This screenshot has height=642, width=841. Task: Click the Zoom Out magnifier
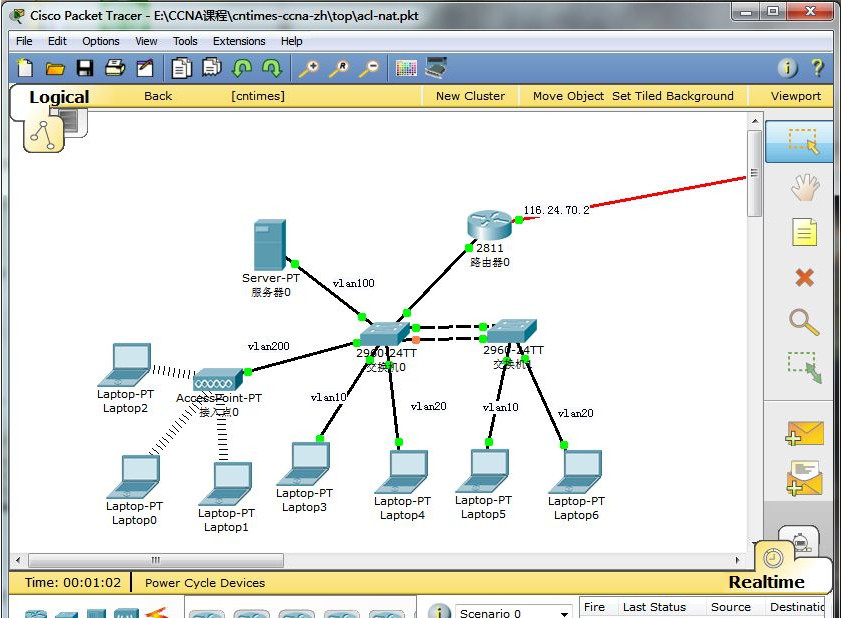coord(369,68)
